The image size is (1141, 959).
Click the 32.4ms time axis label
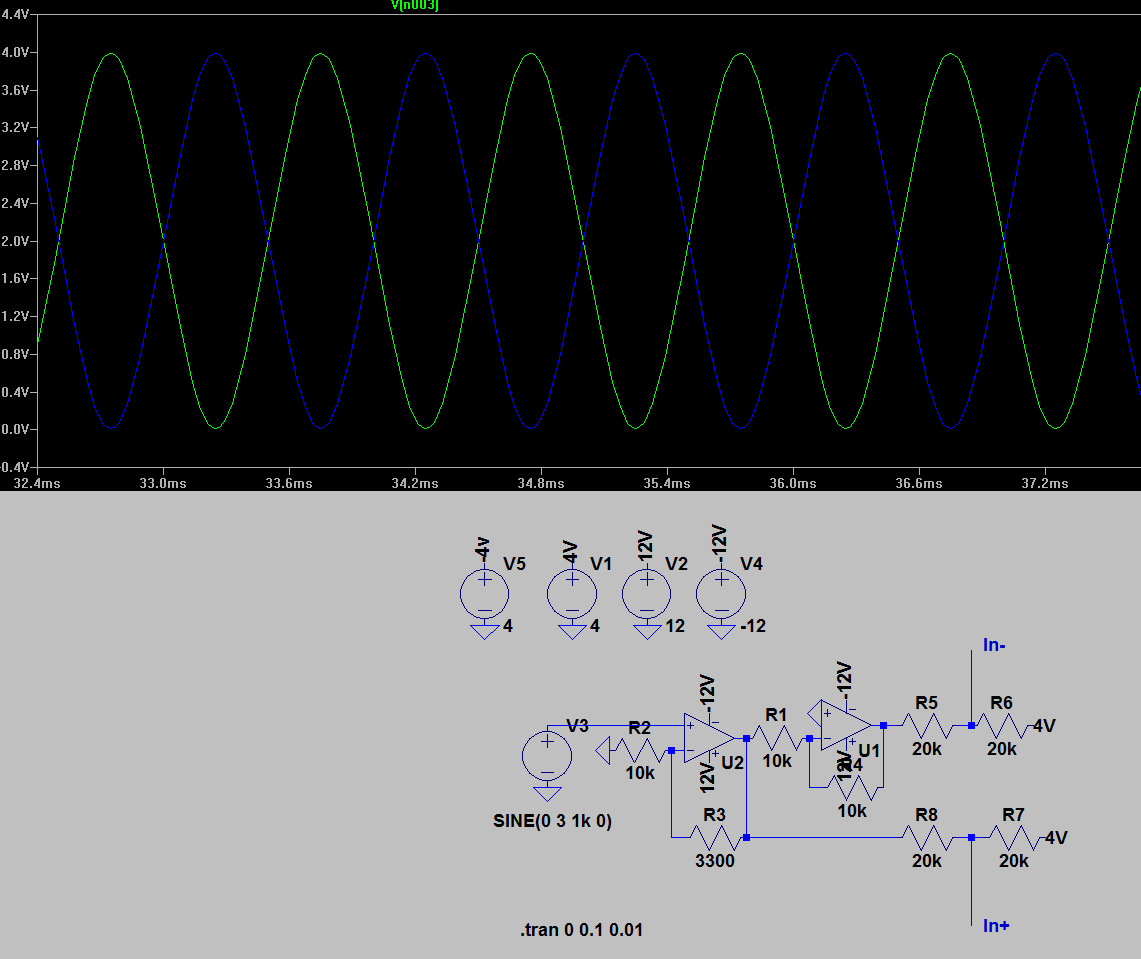(x=37, y=483)
